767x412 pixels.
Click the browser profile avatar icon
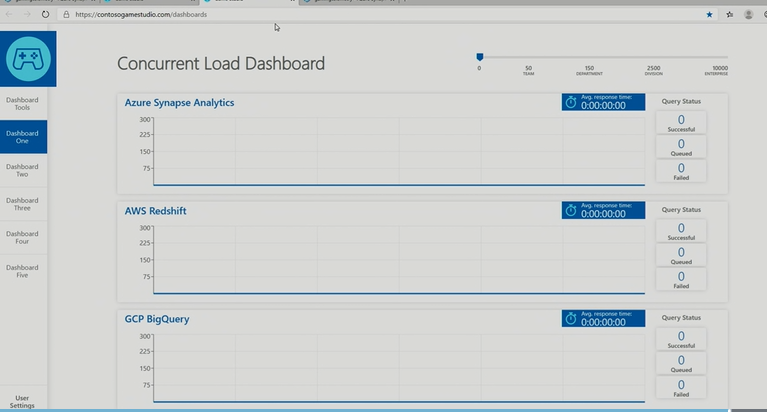[749, 15]
